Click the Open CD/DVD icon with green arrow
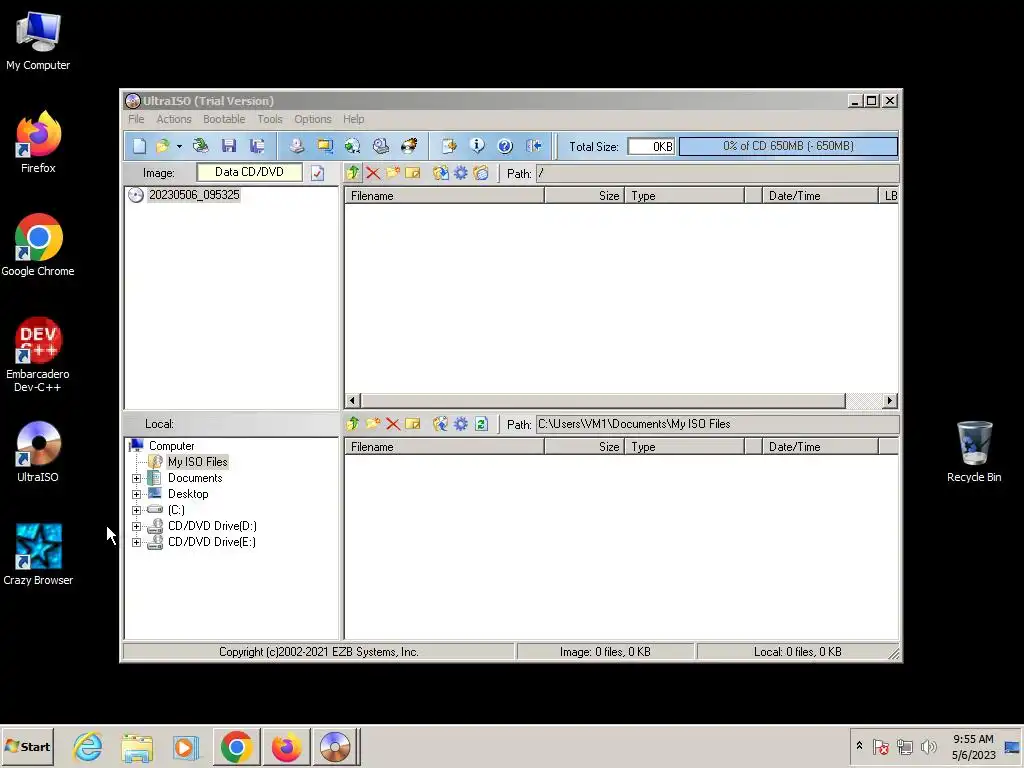1024x768 pixels. (200, 146)
